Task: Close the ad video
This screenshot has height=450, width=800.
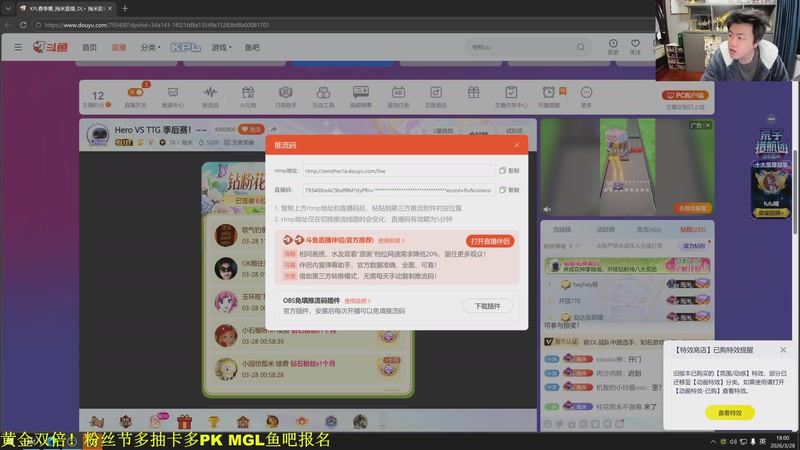Action: pyautogui.click(x=707, y=125)
